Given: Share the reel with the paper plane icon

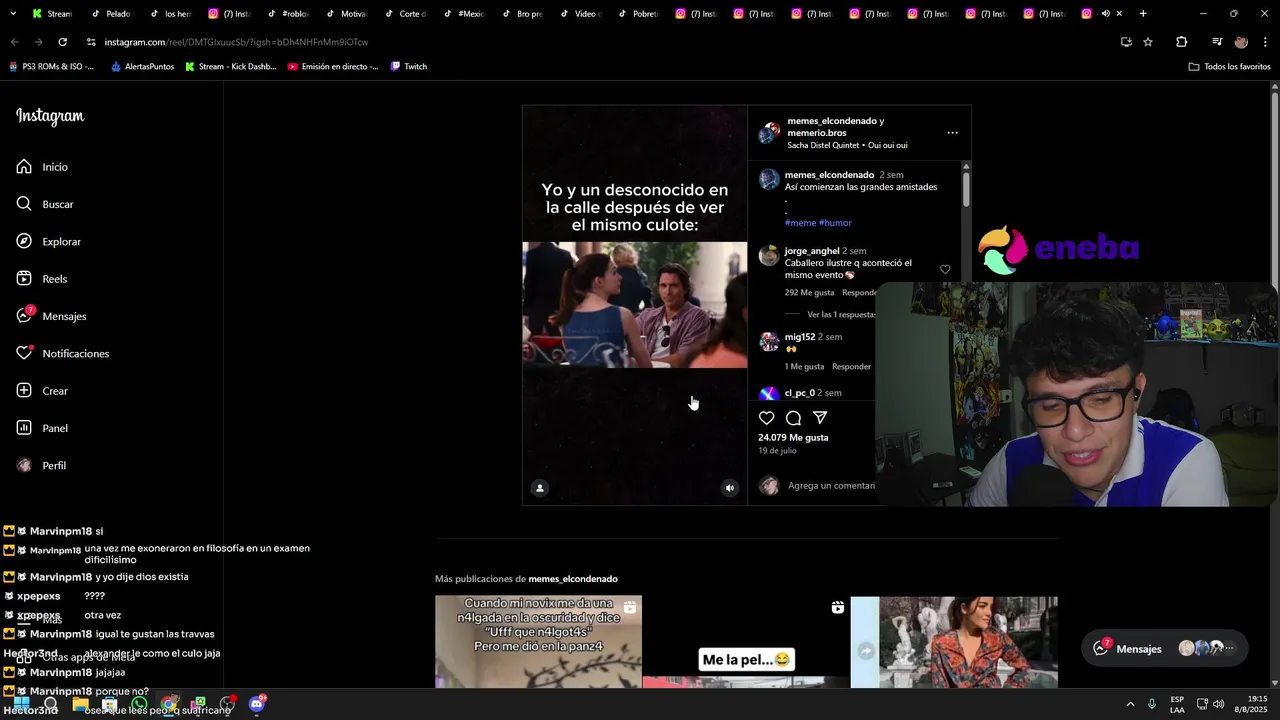Looking at the screenshot, I should coord(820,418).
